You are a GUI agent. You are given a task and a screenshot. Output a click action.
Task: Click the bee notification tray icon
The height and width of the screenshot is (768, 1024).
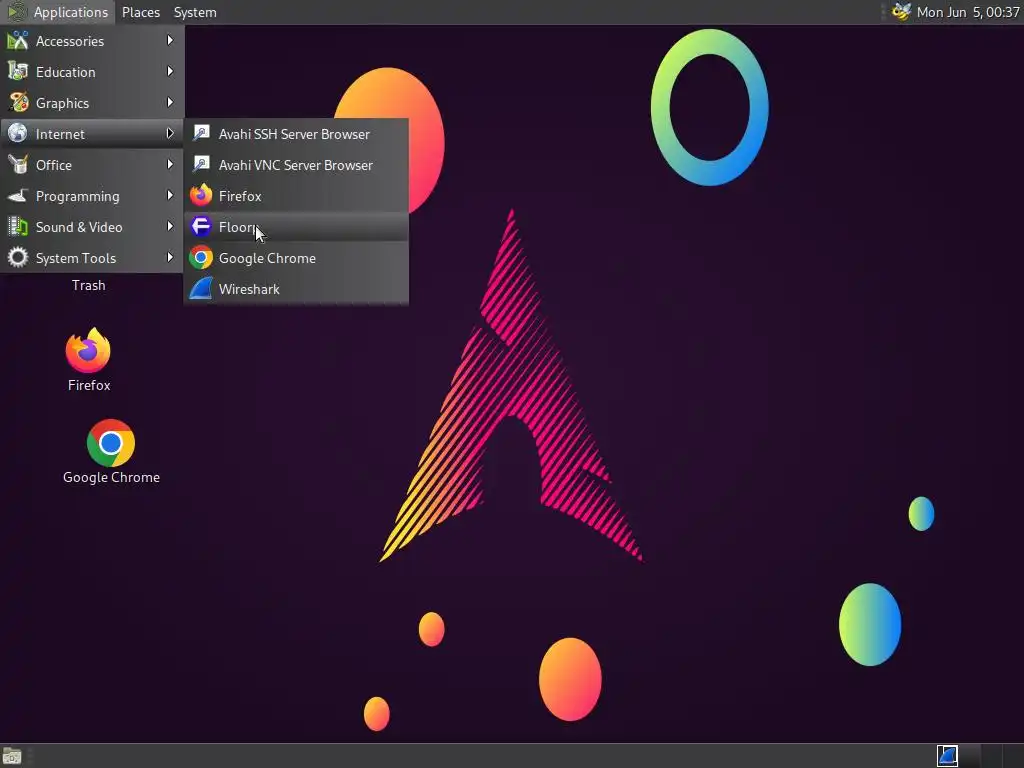tap(901, 12)
